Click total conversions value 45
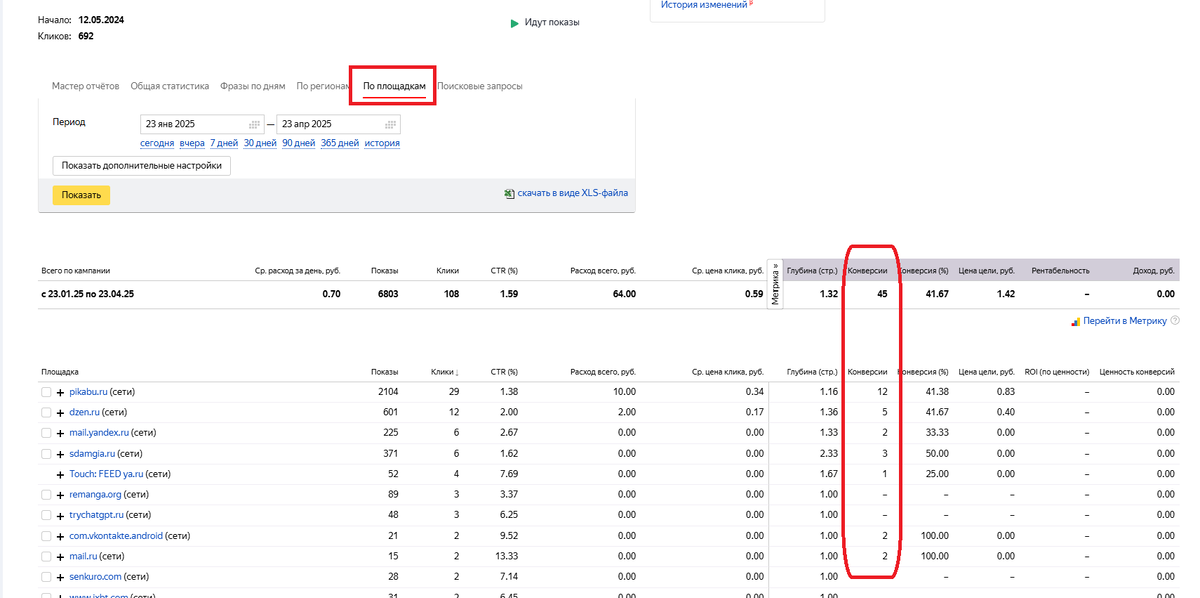This screenshot has height=598, width=1200. [882, 294]
